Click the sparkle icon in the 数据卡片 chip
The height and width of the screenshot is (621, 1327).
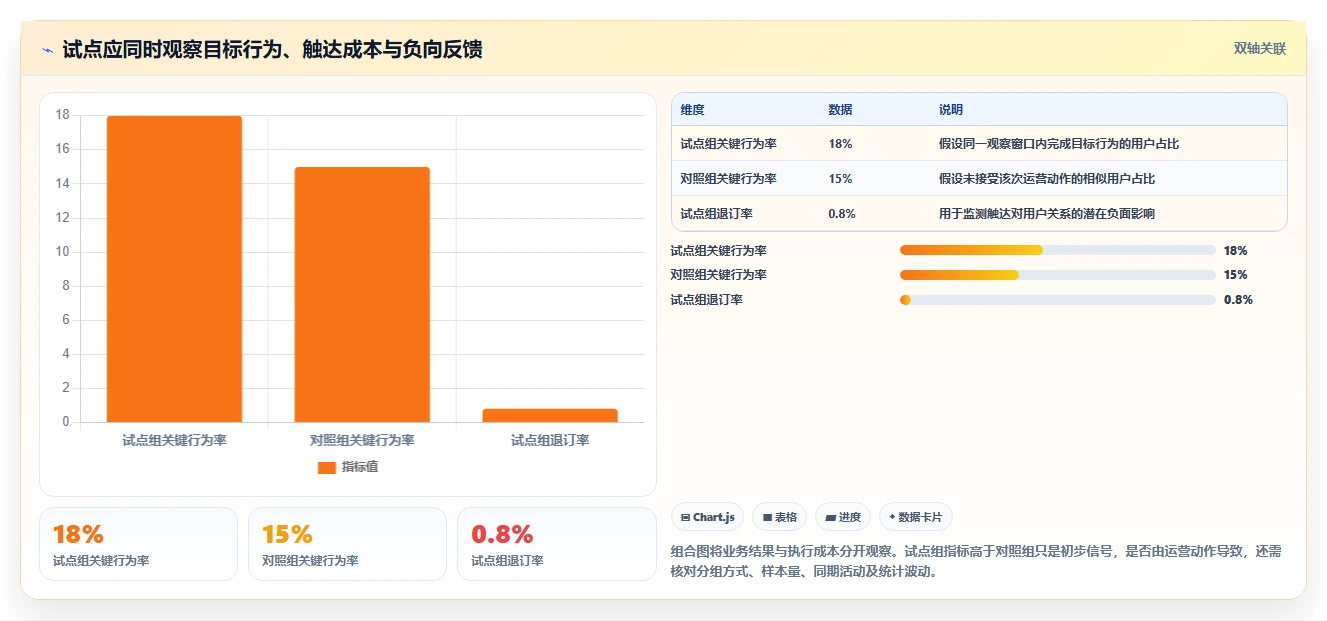click(x=892, y=517)
